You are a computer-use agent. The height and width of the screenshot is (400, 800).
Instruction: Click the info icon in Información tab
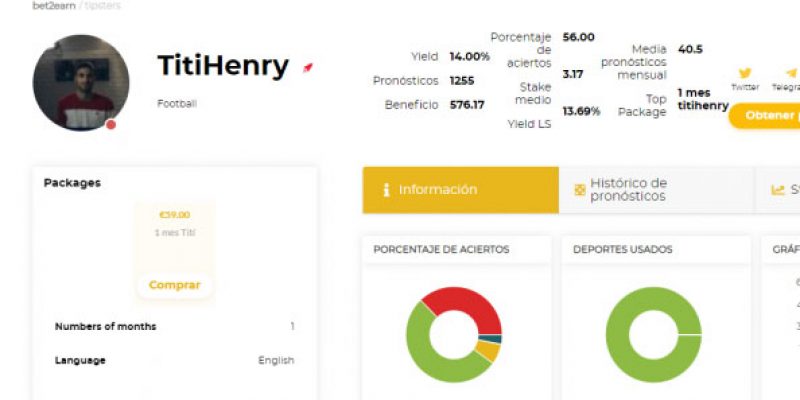click(x=386, y=190)
